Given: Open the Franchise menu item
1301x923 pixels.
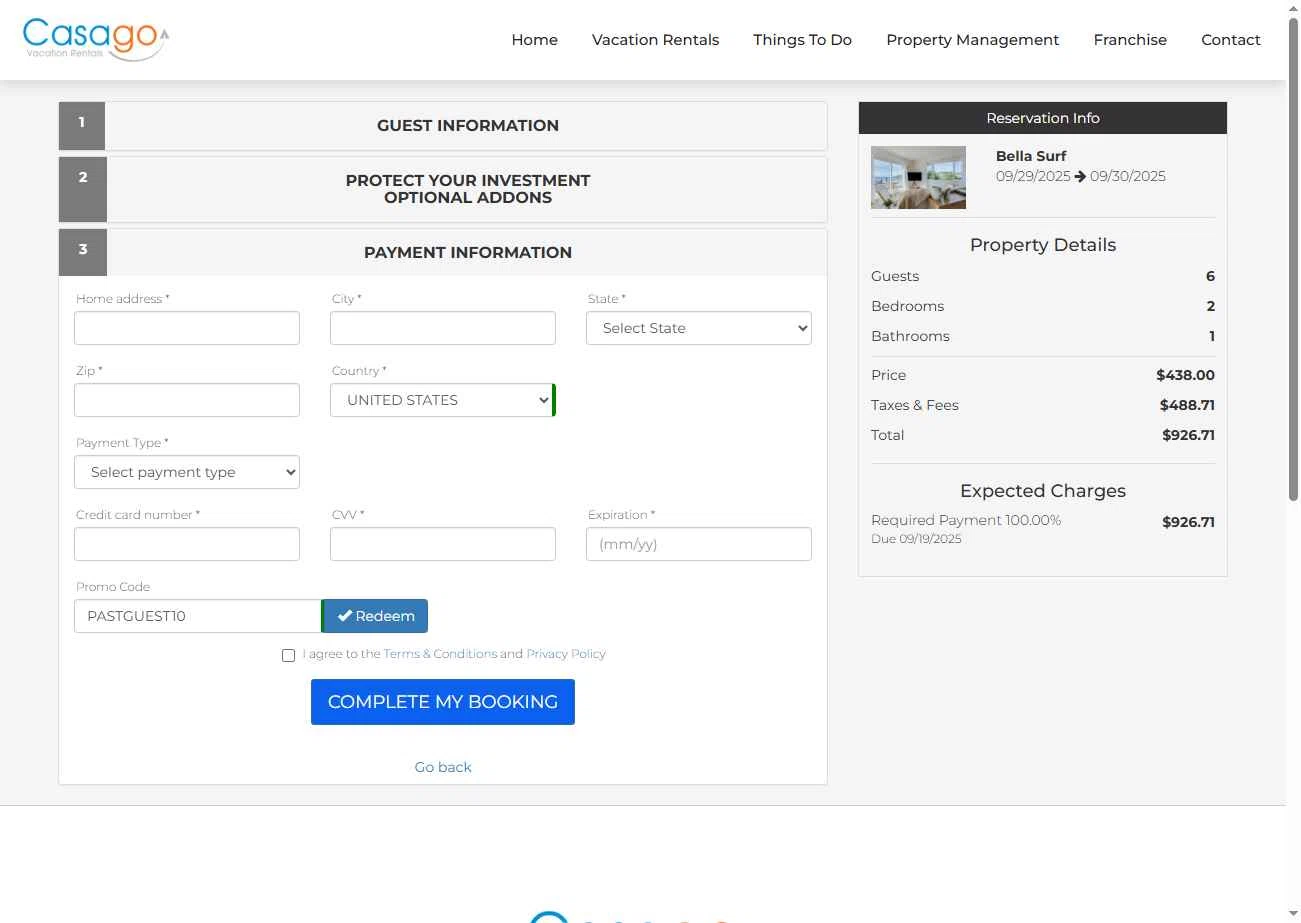Looking at the screenshot, I should tap(1130, 40).
